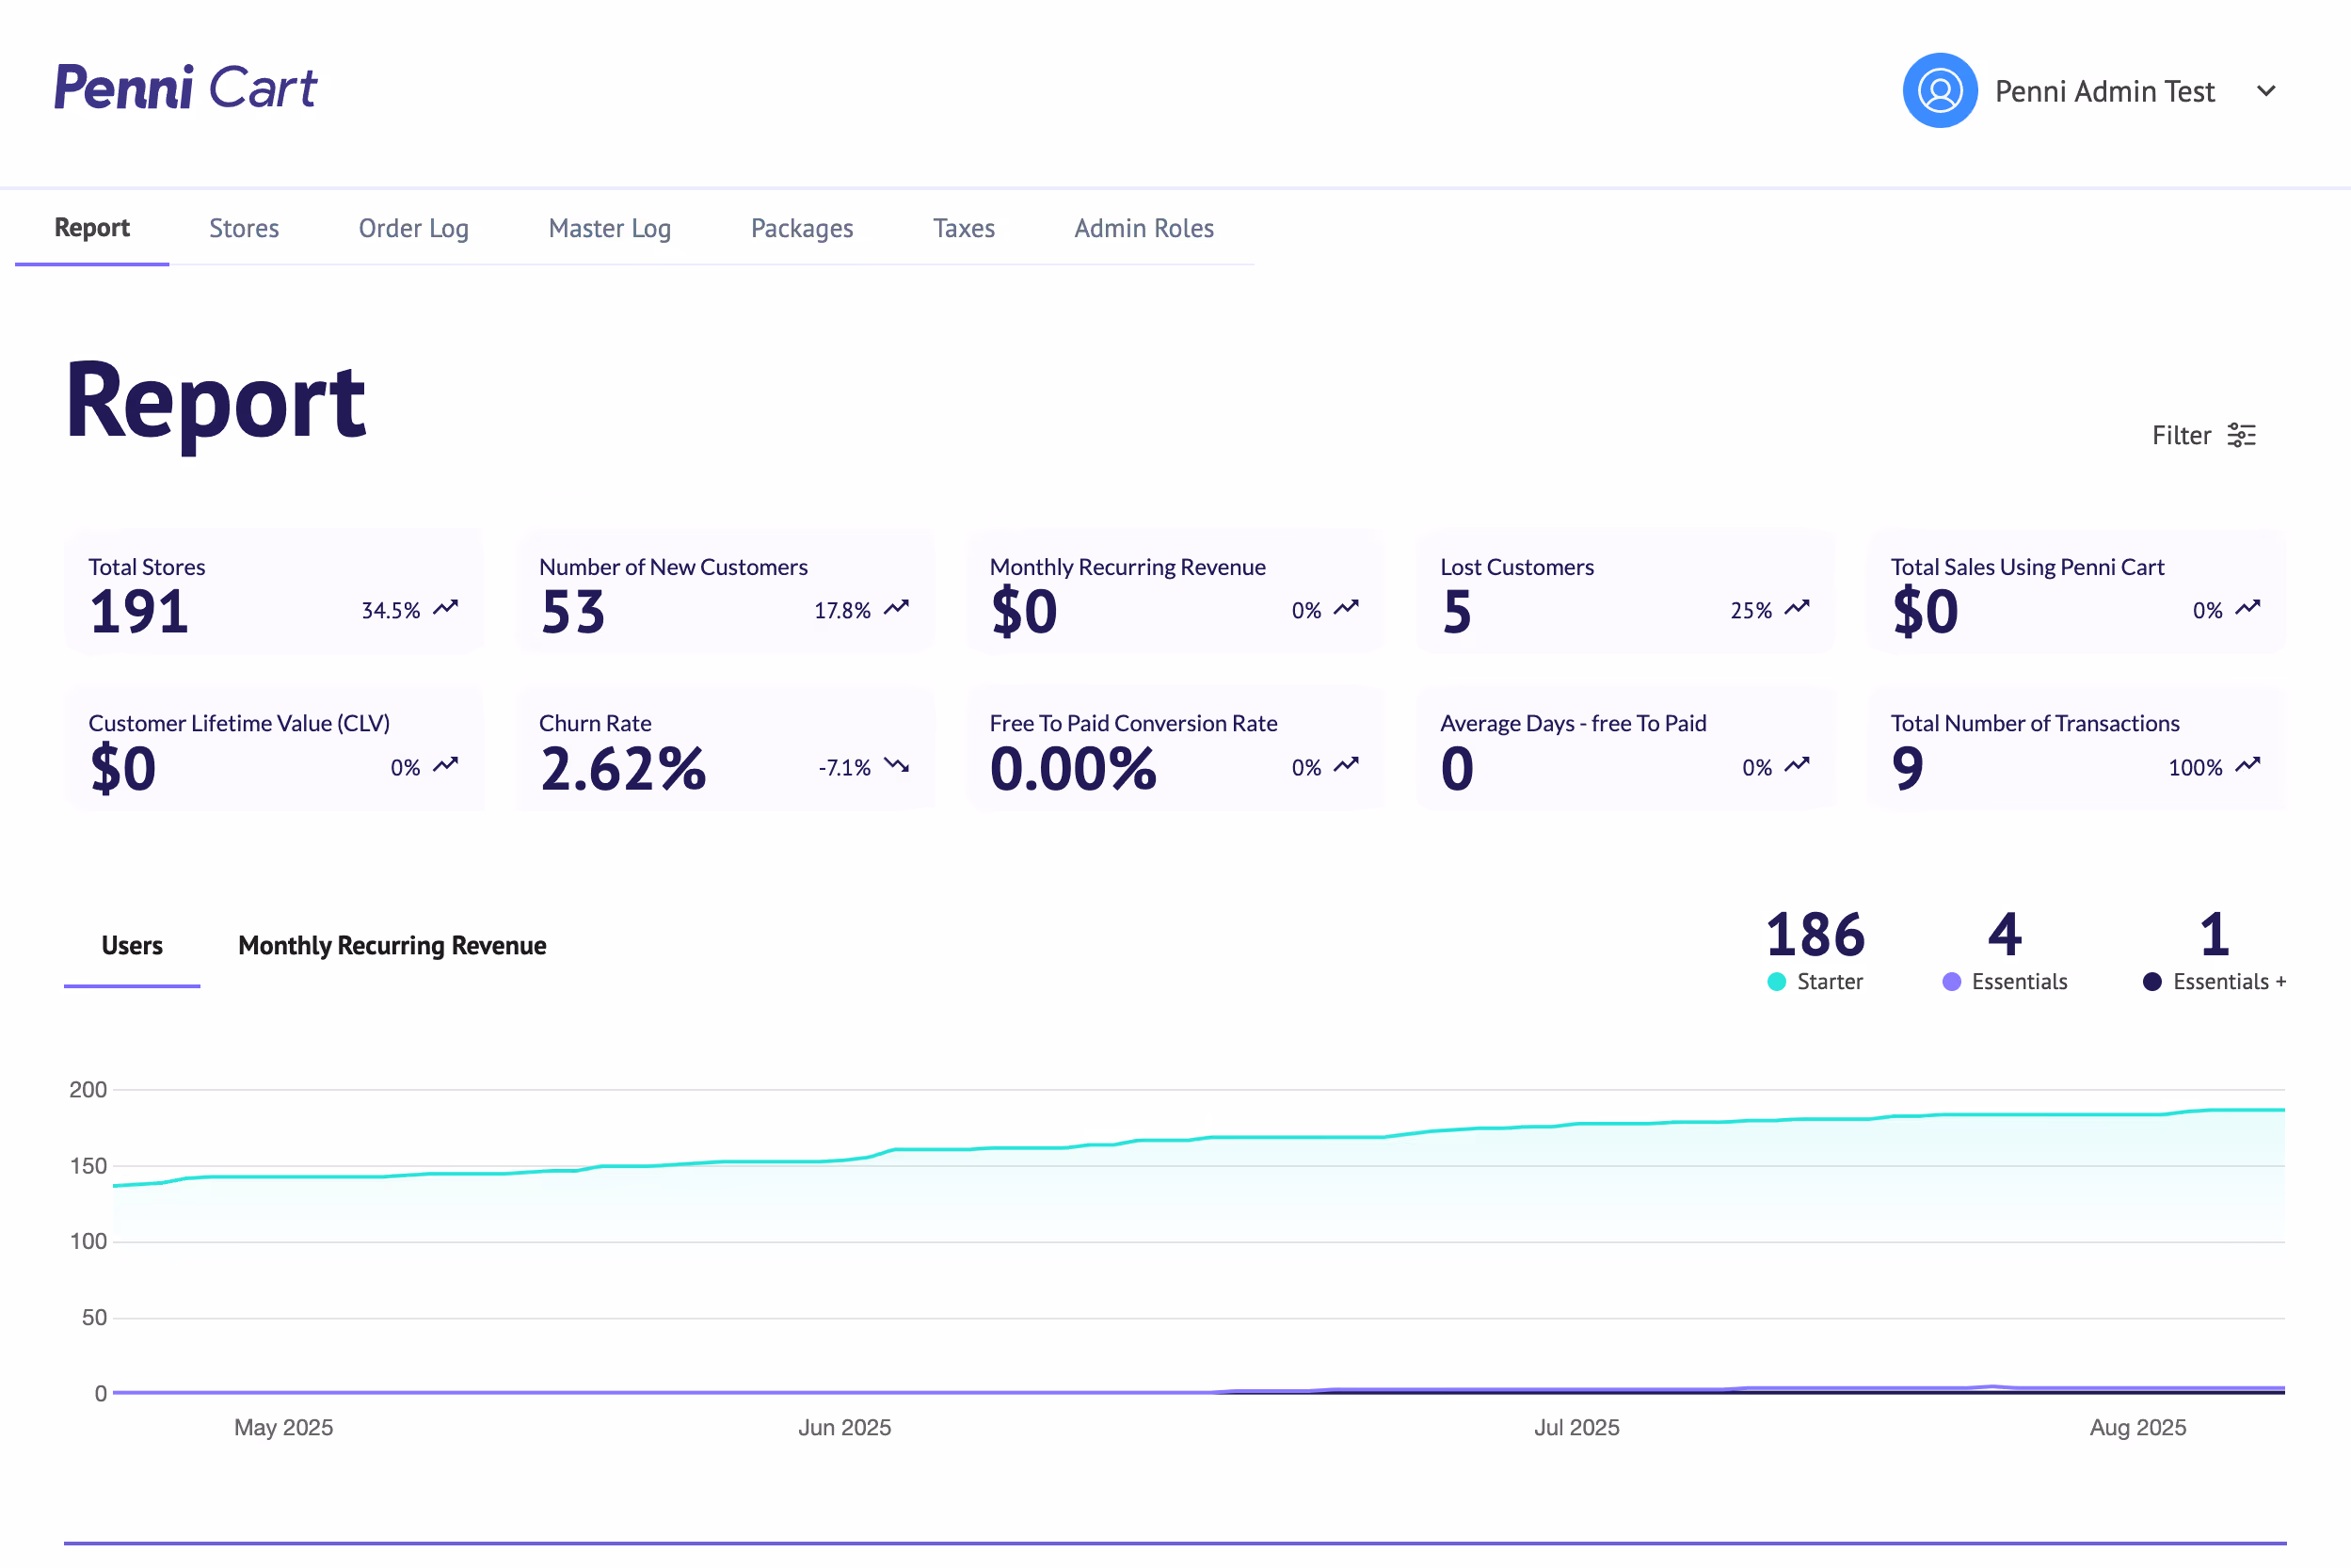
Task: Click the Essentials count 4
Action: click(2005, 936)
